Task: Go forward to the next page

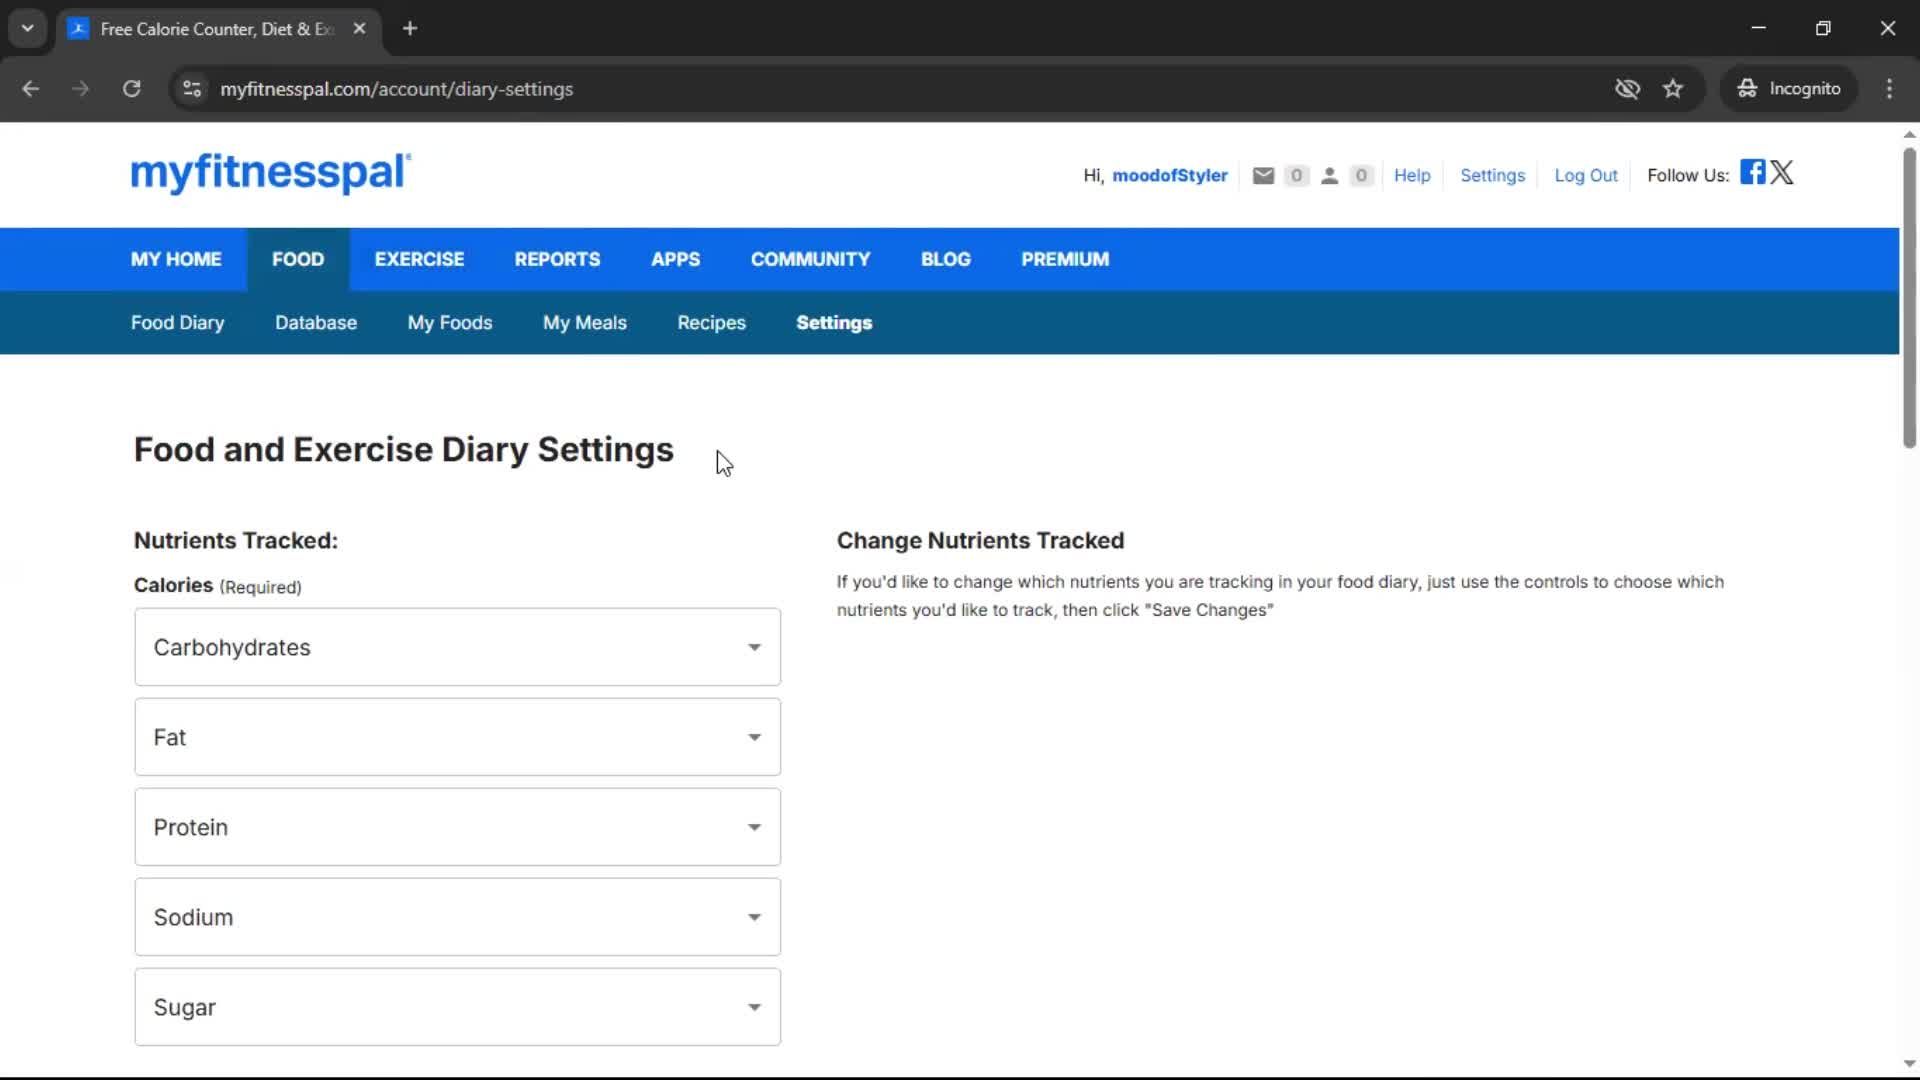Action: pyautogui.click(x=81, y=89)
